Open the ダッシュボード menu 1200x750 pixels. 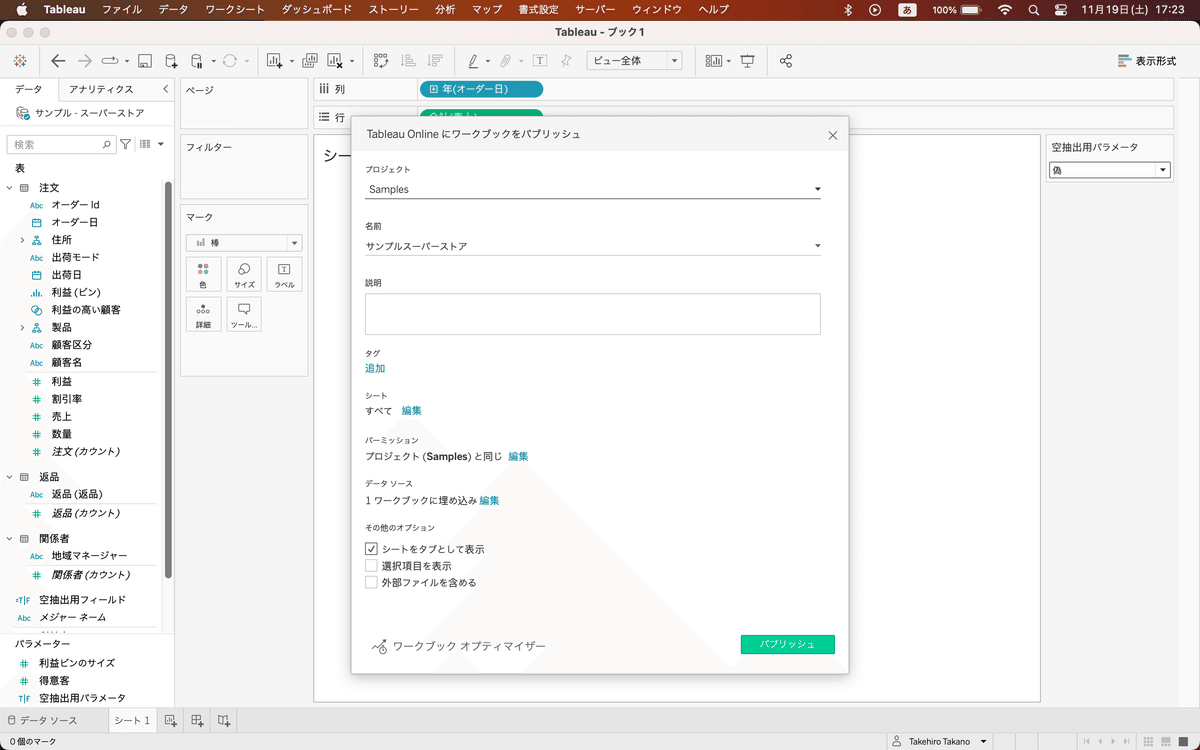317,9
